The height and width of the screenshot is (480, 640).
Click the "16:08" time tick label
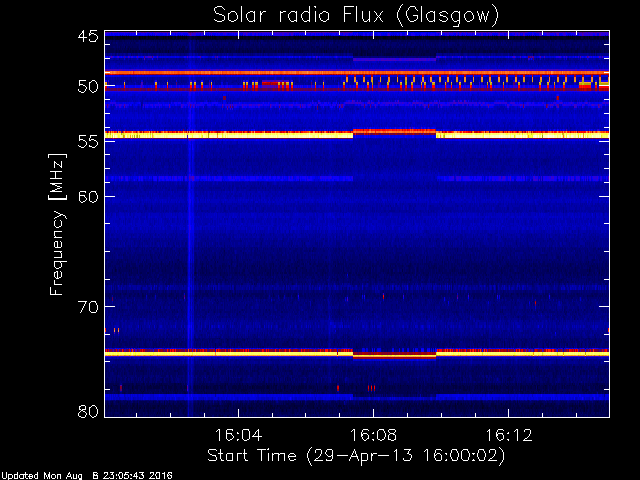point(373,435)
